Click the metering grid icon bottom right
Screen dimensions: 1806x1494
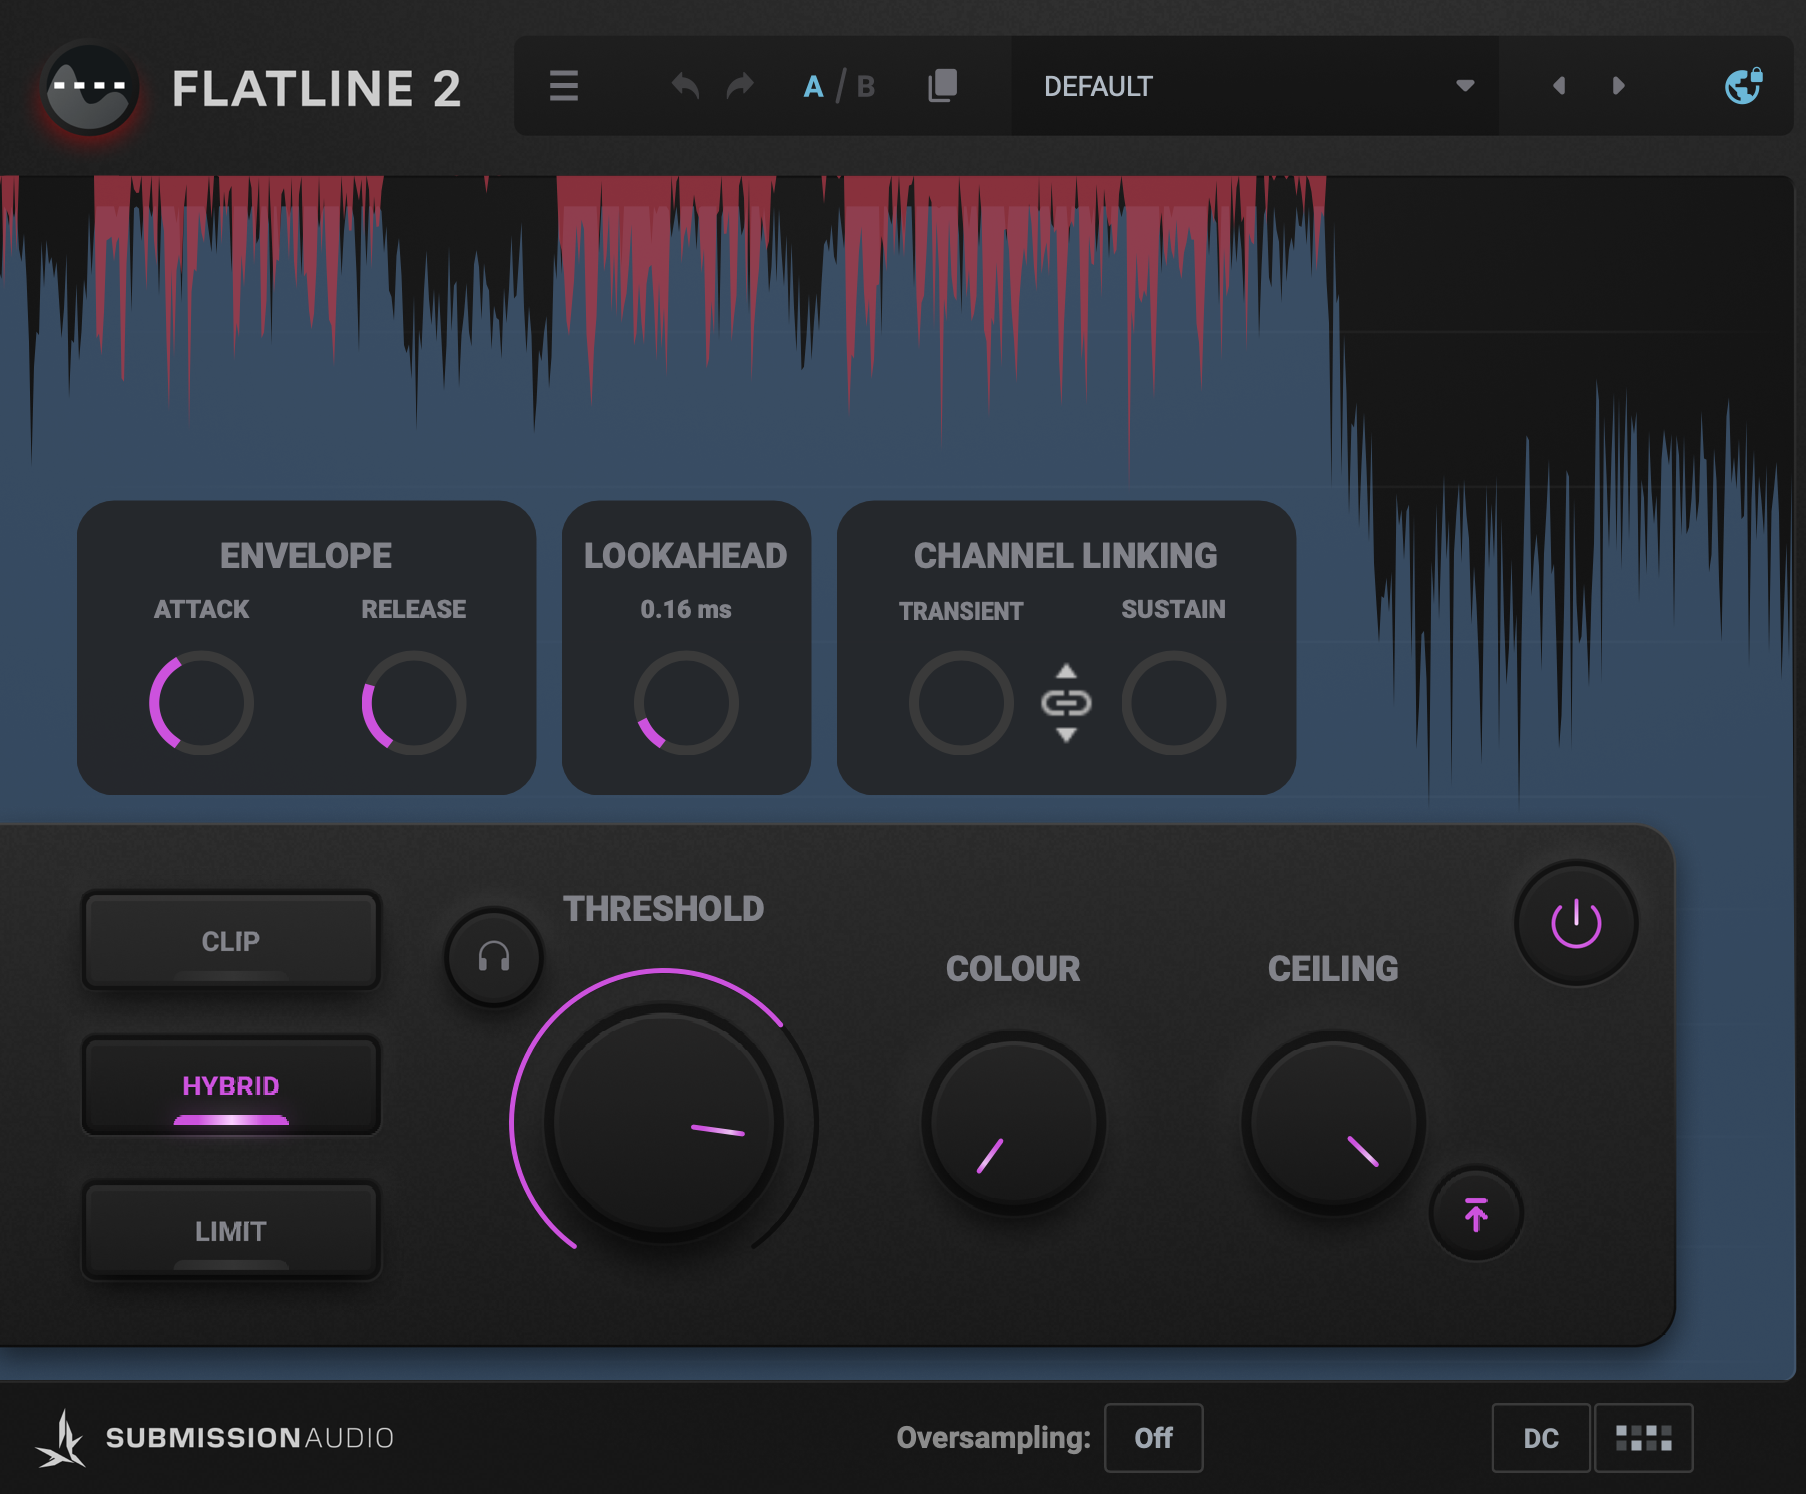click(x=1644, y=1439)
